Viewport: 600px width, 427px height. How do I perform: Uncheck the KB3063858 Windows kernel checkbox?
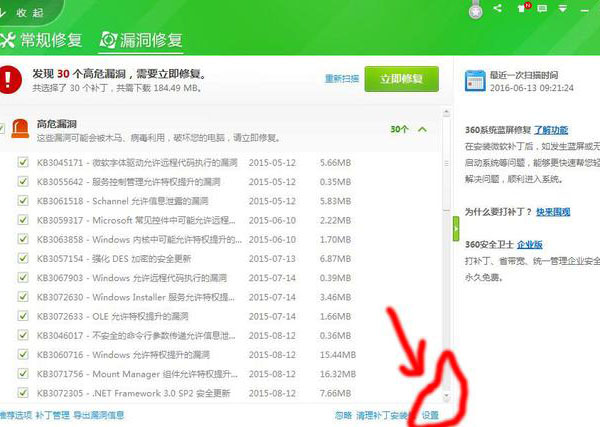click(23, 239)
